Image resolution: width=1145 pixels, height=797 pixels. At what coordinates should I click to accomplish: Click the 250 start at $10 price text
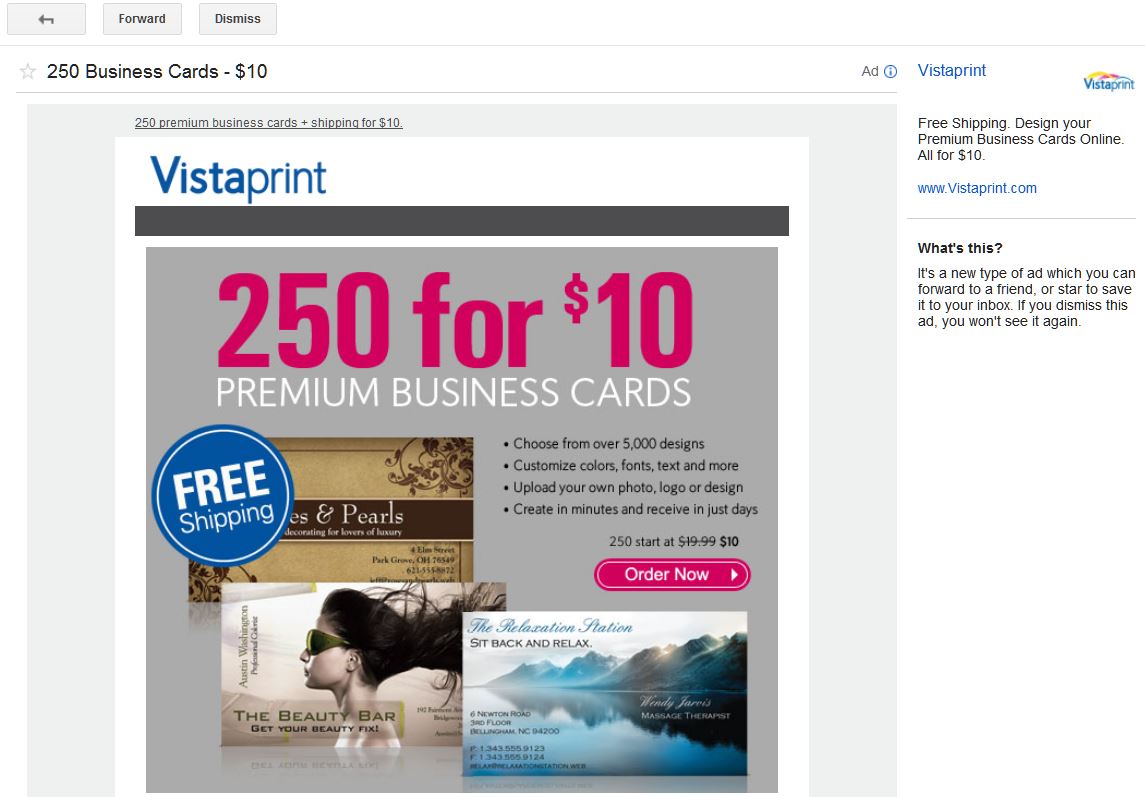click(x=673, y=541)
